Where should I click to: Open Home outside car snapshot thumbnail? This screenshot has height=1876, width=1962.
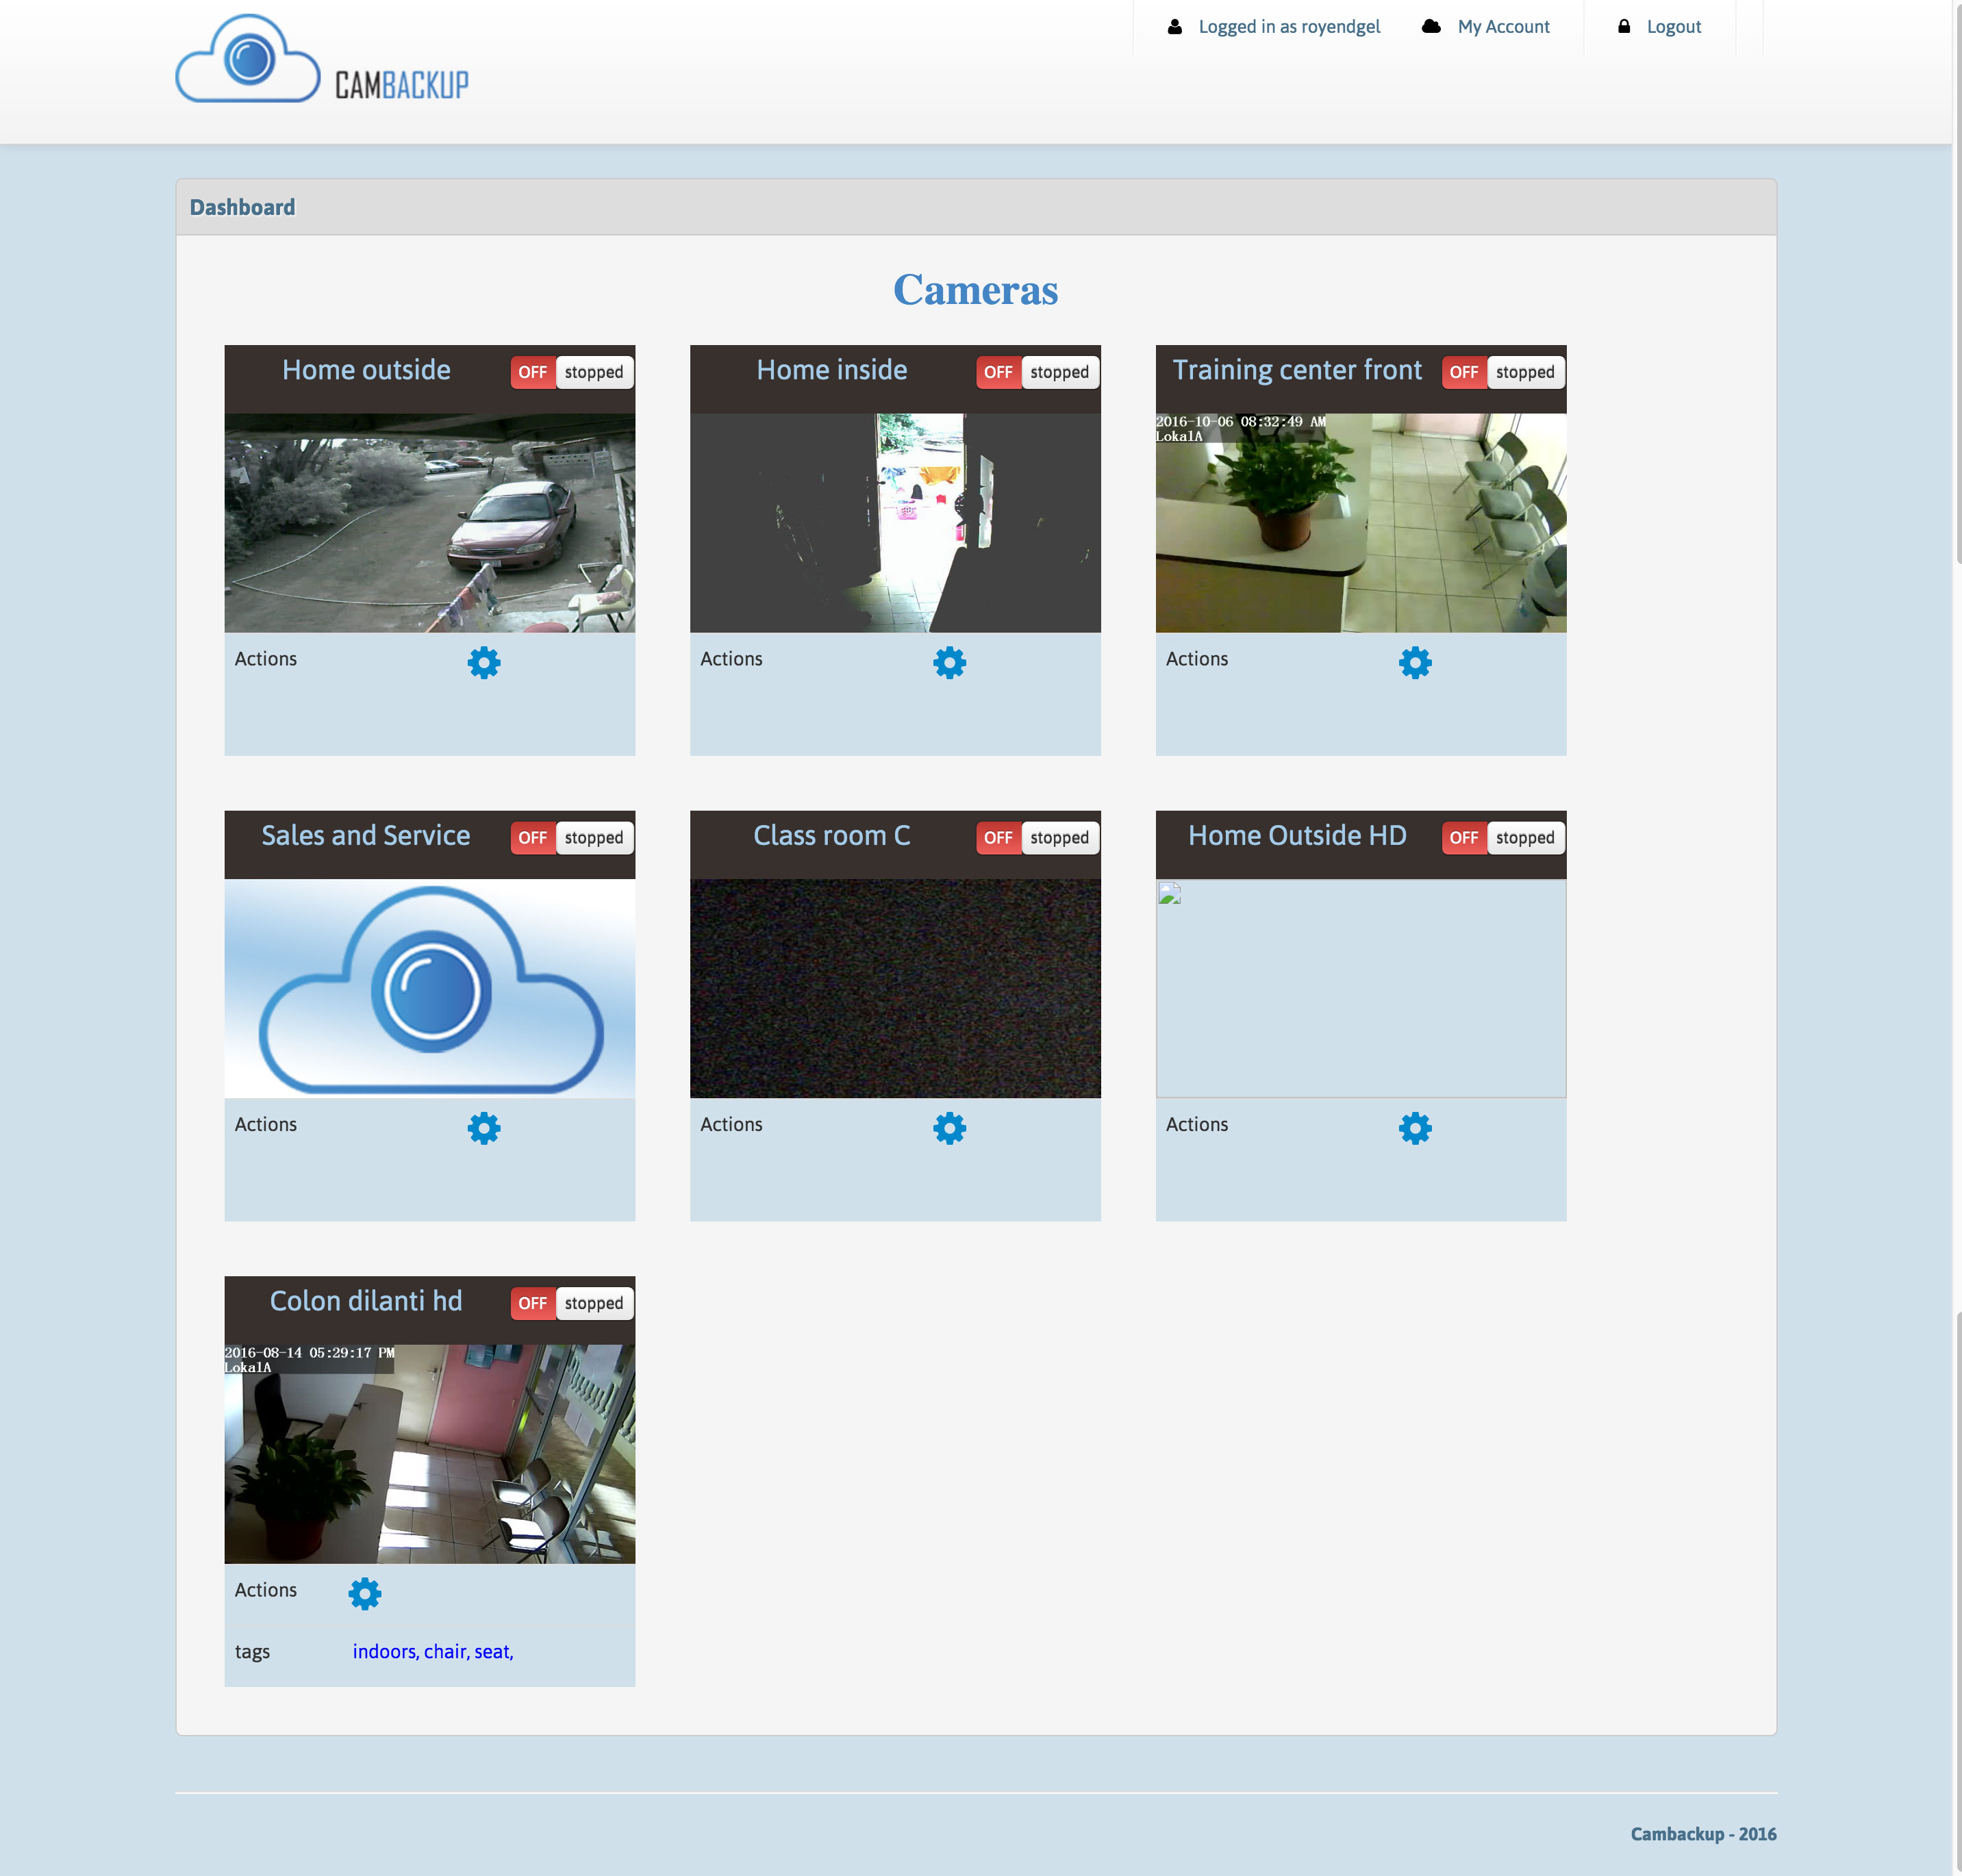[430, 523]
